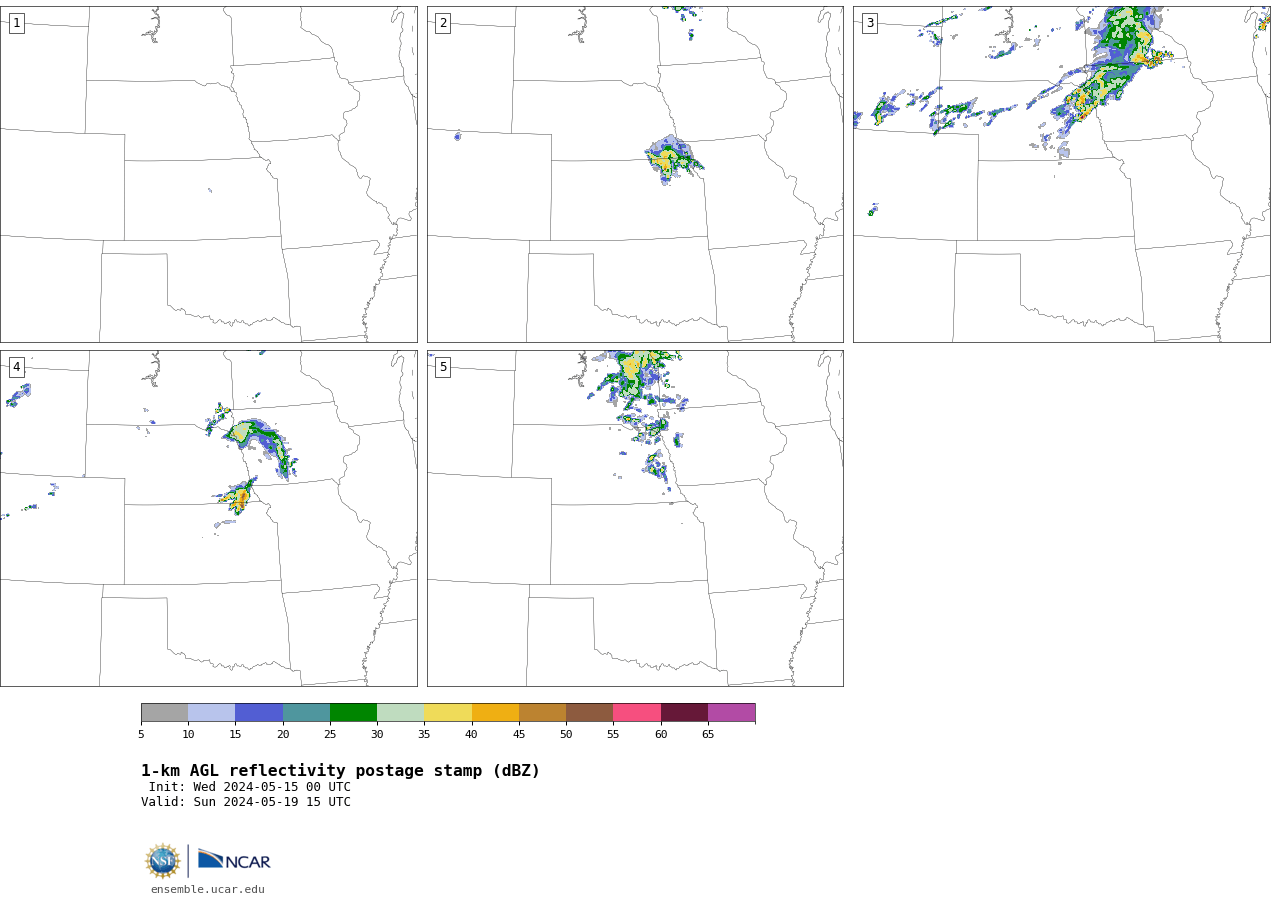Screen dimensions: 1280x901
Task: Click the purple 65+ dBZ swatch
Action: click(x=731, y=712)
